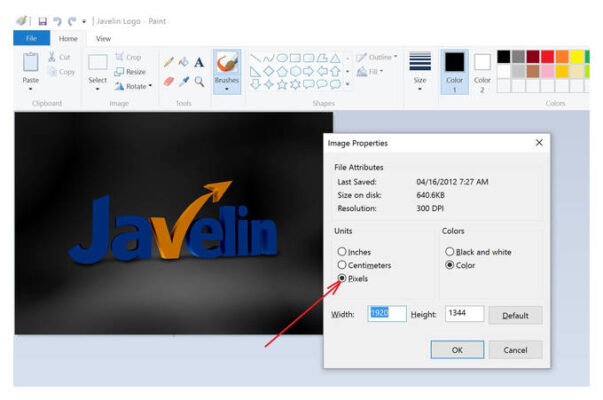Click the Height input field
The height and width of the screenshot is (400, 603).
465,313
